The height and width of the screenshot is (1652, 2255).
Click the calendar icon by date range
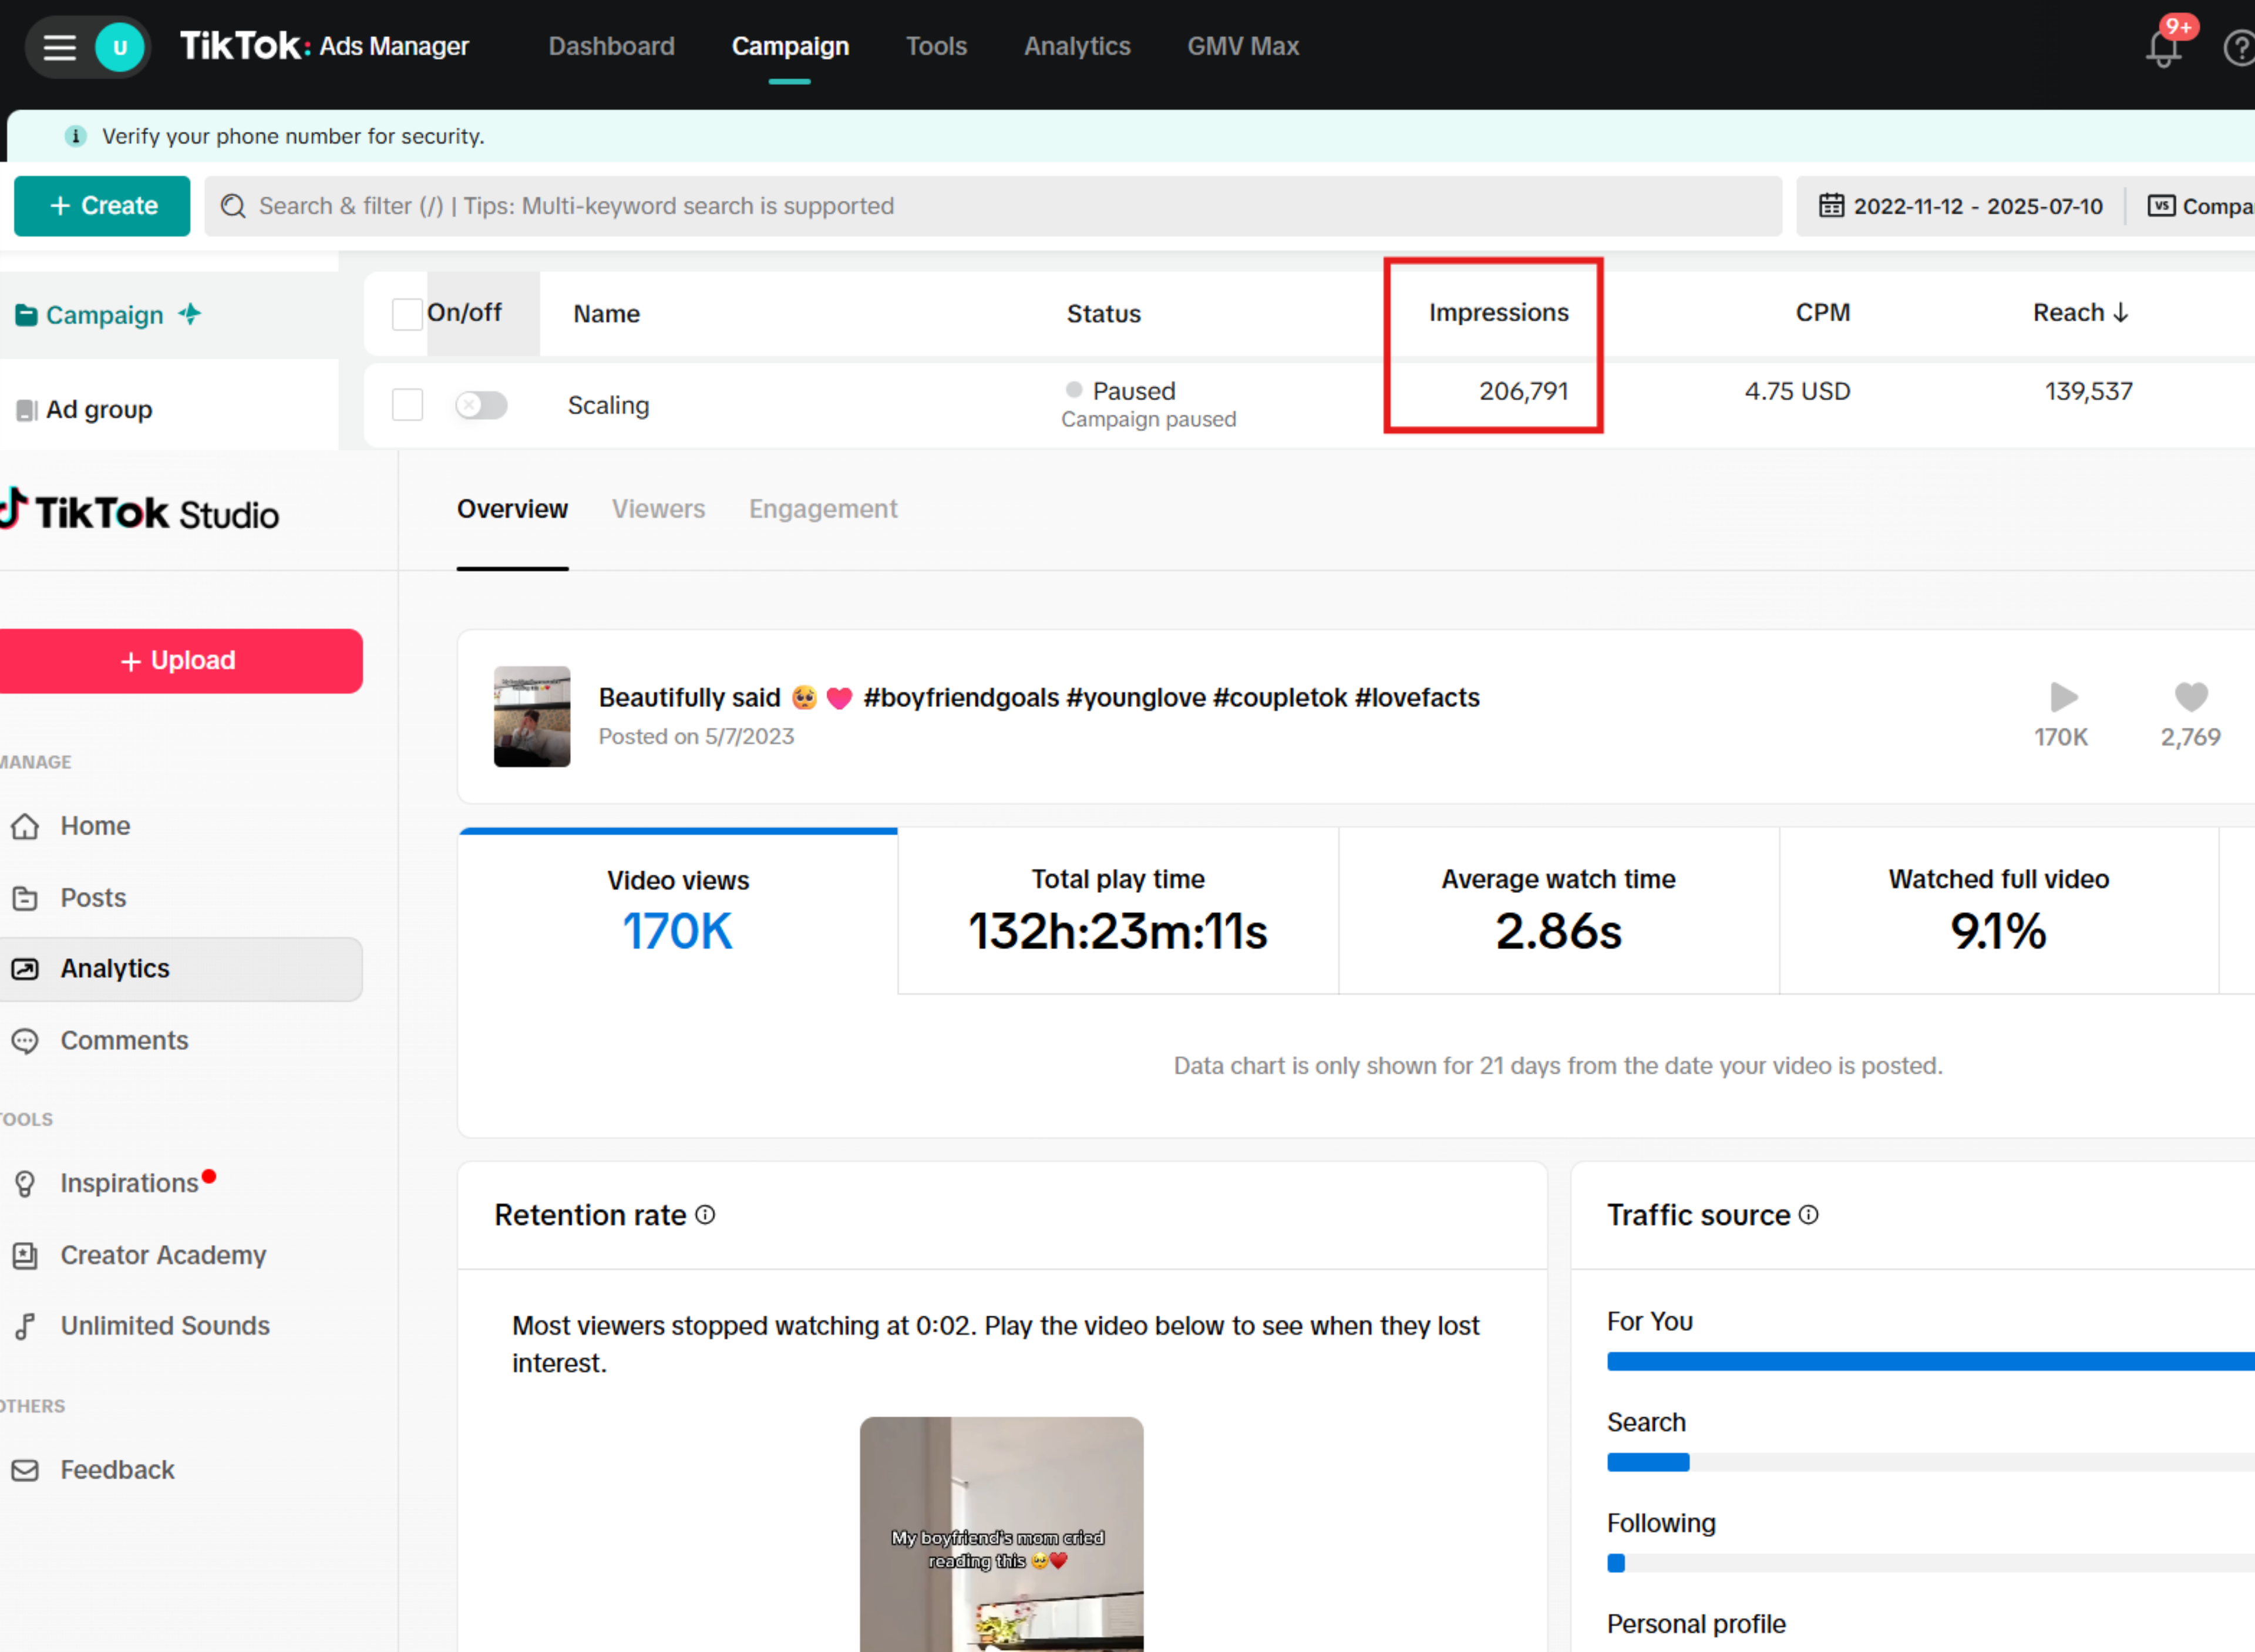[x=1831, y=206]
